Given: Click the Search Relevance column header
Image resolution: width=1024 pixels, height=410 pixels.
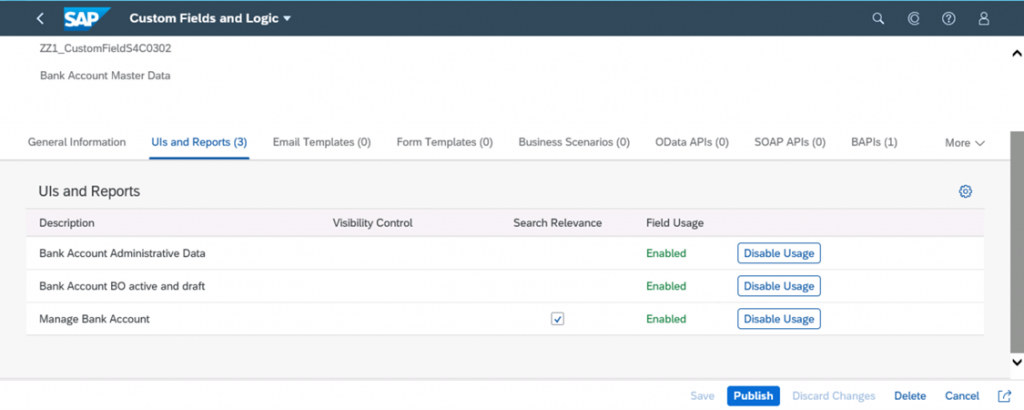Looking at the screenshot, I should 557,223.
